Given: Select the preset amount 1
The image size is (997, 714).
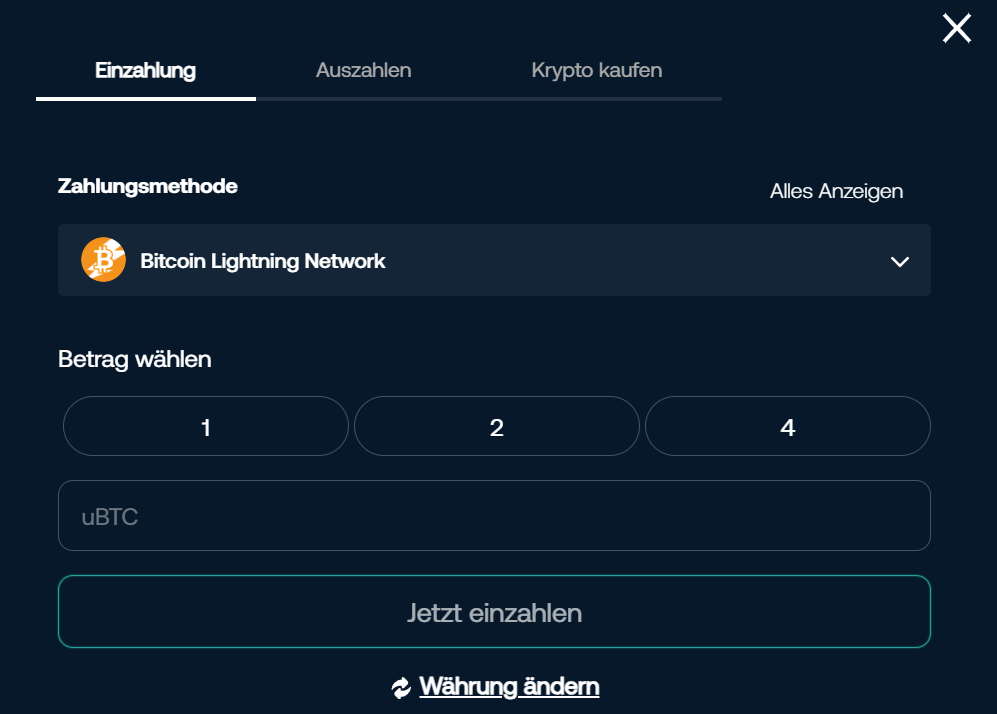Looking at the screenshot, I should point(206,427).
